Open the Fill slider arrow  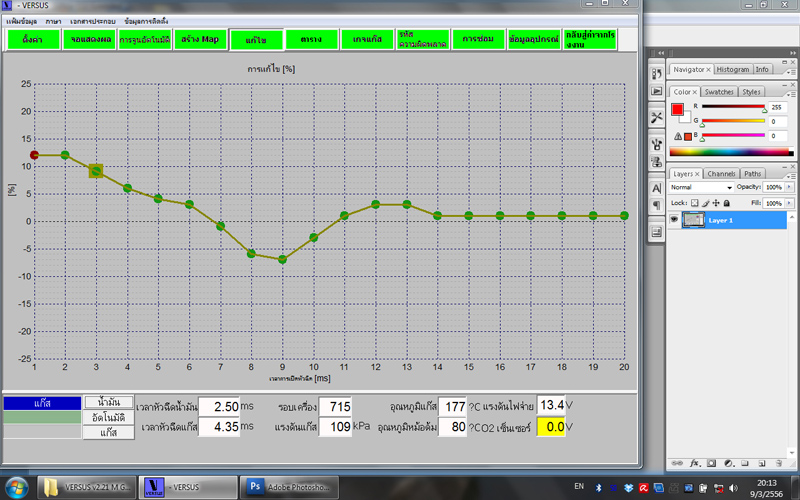789,203
